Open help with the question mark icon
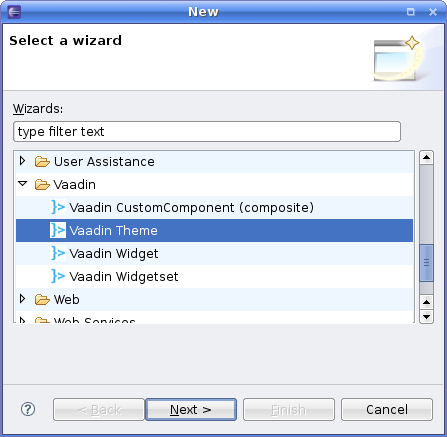This screenshot has height=437, width=447. [x=28, y=409]
